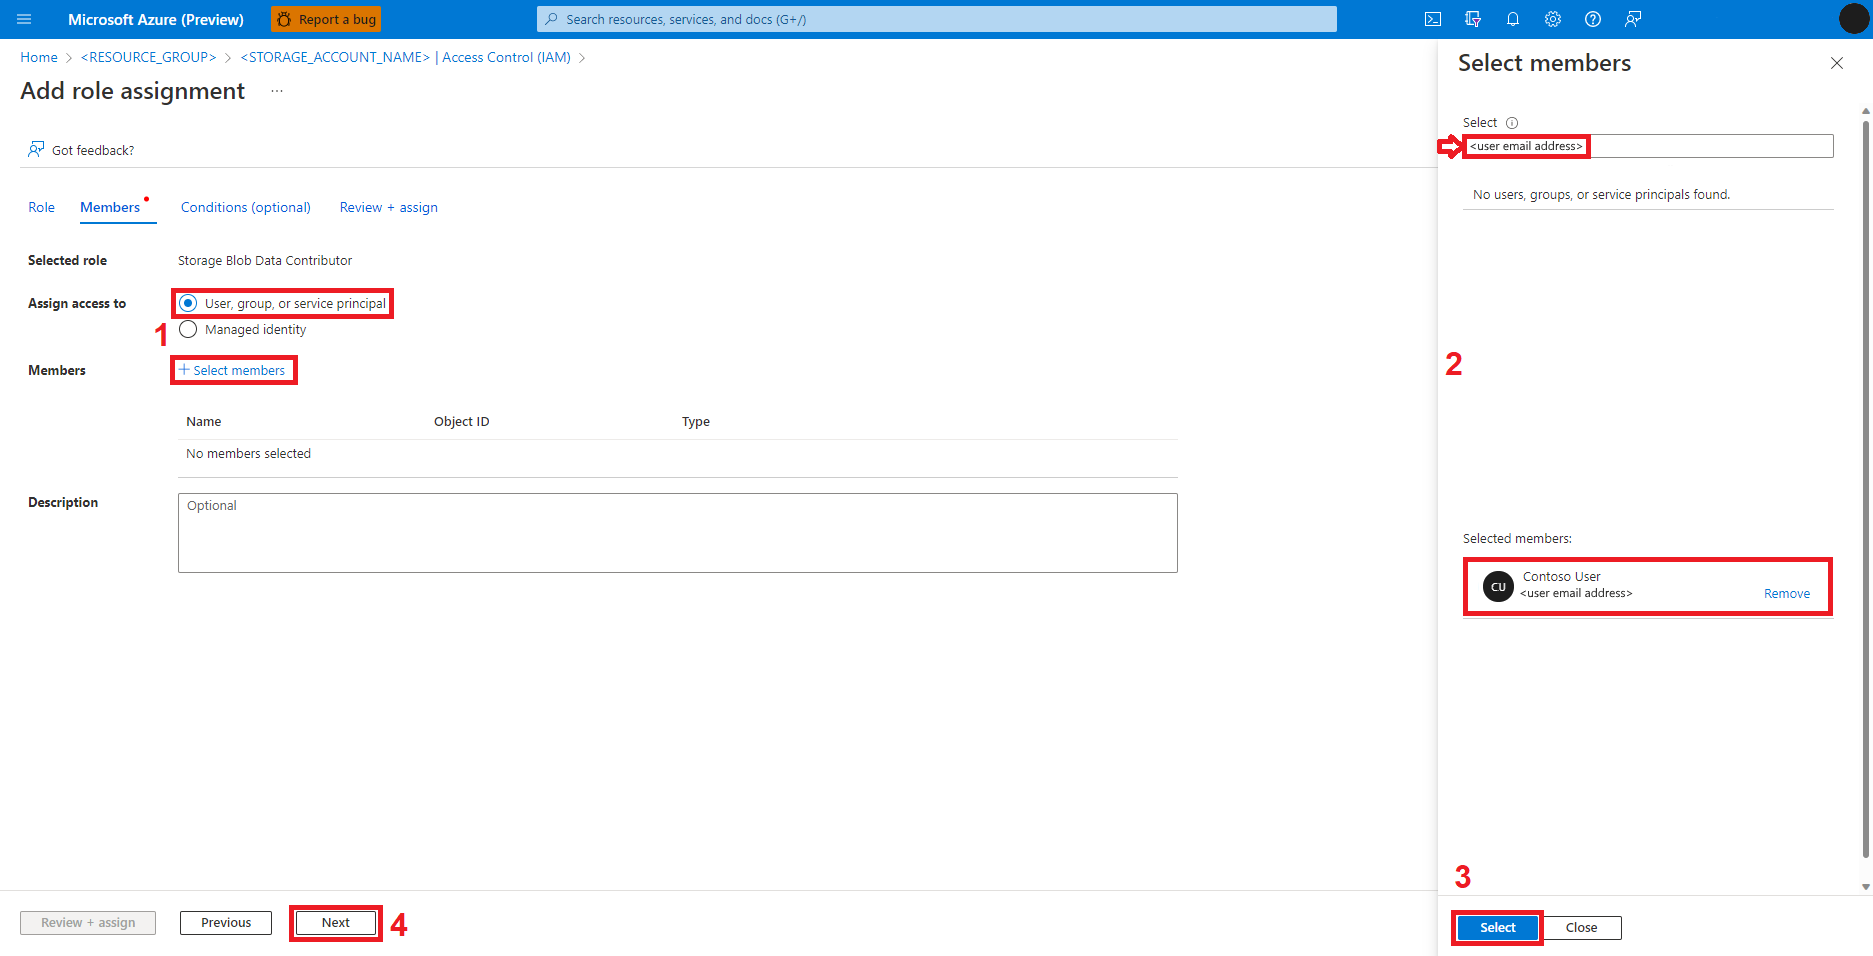Go to Conditions (optional) tab
Viewport: 1873px width, 956px height.
pos(245,207)
